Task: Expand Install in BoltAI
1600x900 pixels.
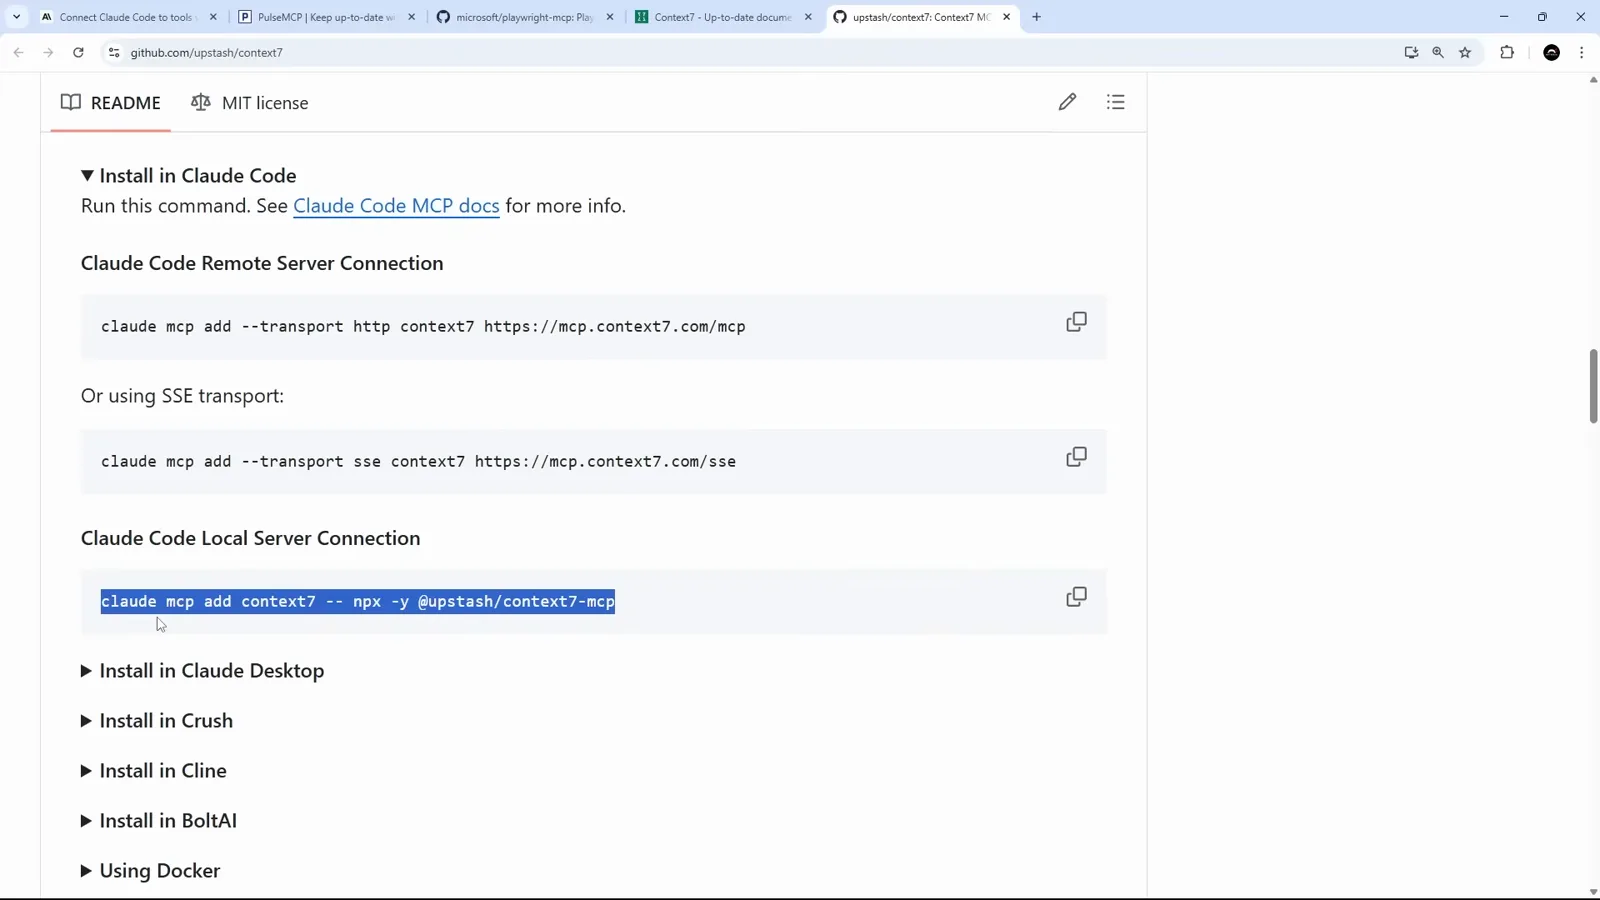Action: 159,821
